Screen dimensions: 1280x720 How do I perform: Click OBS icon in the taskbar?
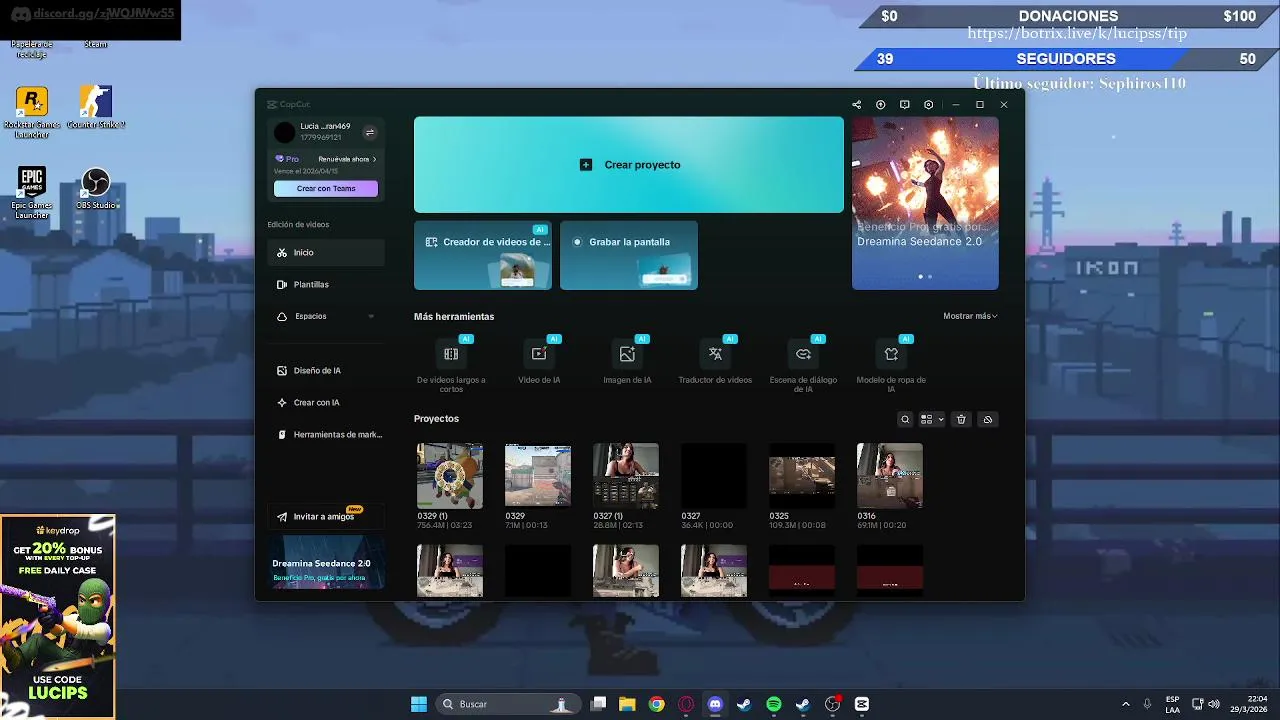pos(832,704)
